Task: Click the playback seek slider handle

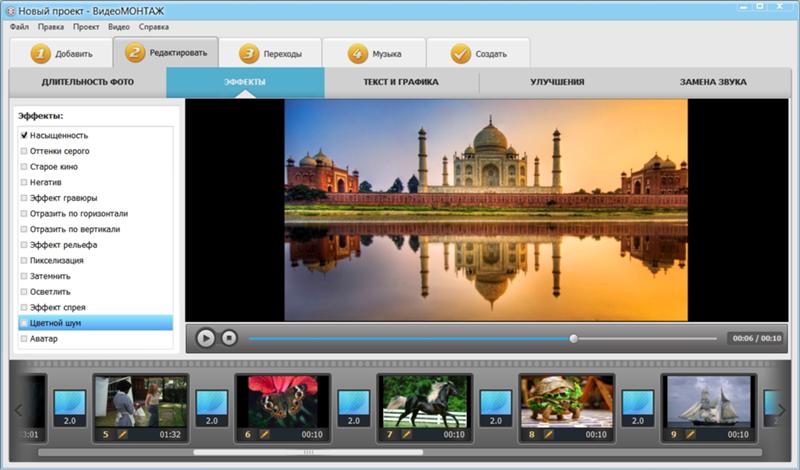Action: click(573, 338)
